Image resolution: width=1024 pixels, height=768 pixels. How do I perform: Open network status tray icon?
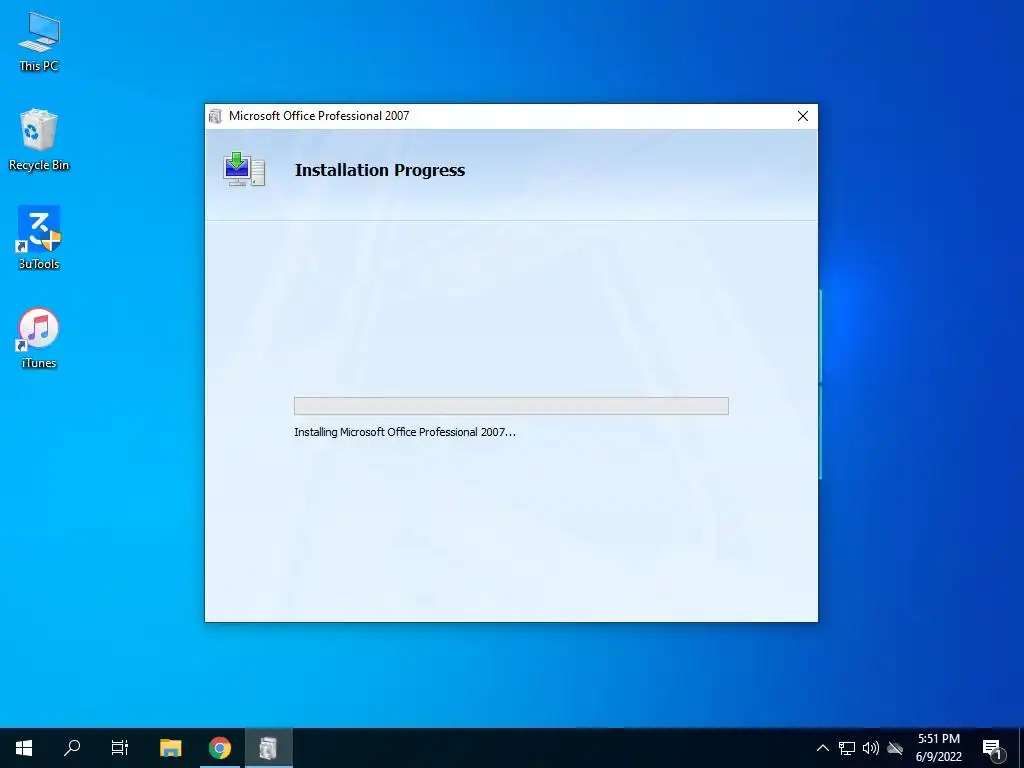point(847,748)
